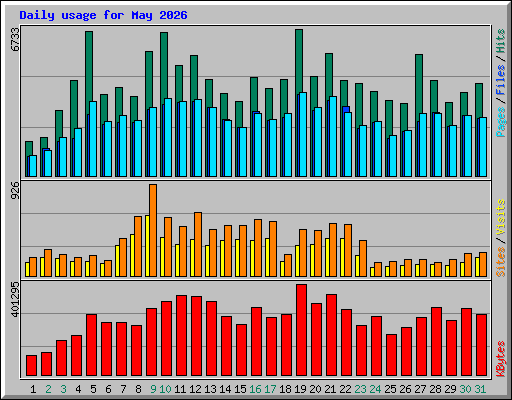
Task: Click day 18 on the x-axis
Action: click(285, 389)
